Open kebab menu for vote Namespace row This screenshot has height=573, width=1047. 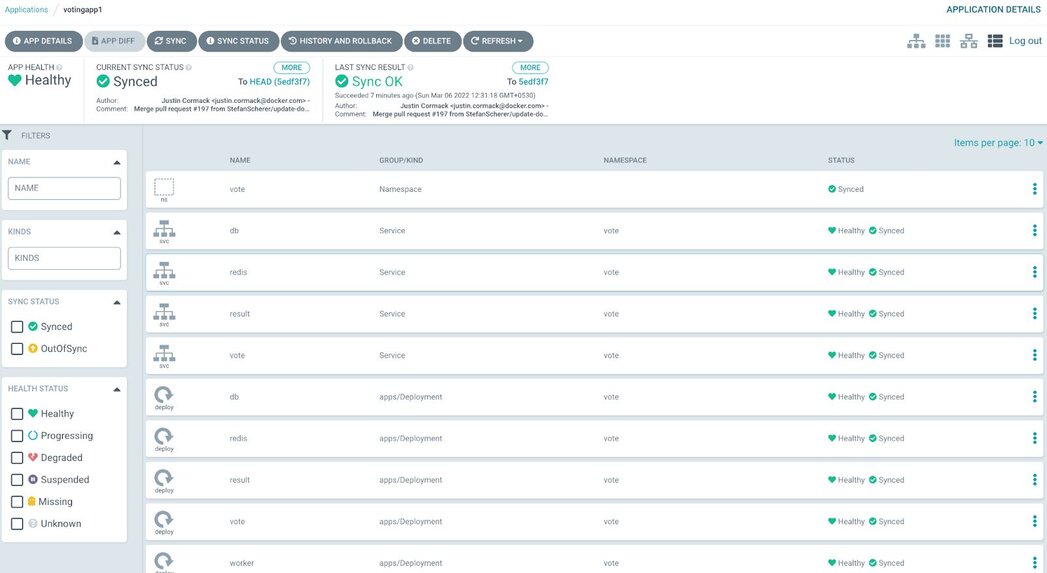coord(1034,189)
